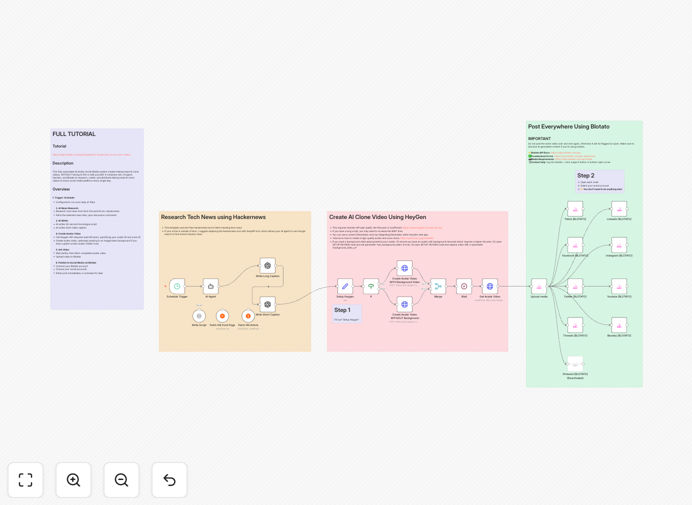Select the Threads Blotato node
The height and width of the screenshot is (505, 692).
click(x=575, y=325)
